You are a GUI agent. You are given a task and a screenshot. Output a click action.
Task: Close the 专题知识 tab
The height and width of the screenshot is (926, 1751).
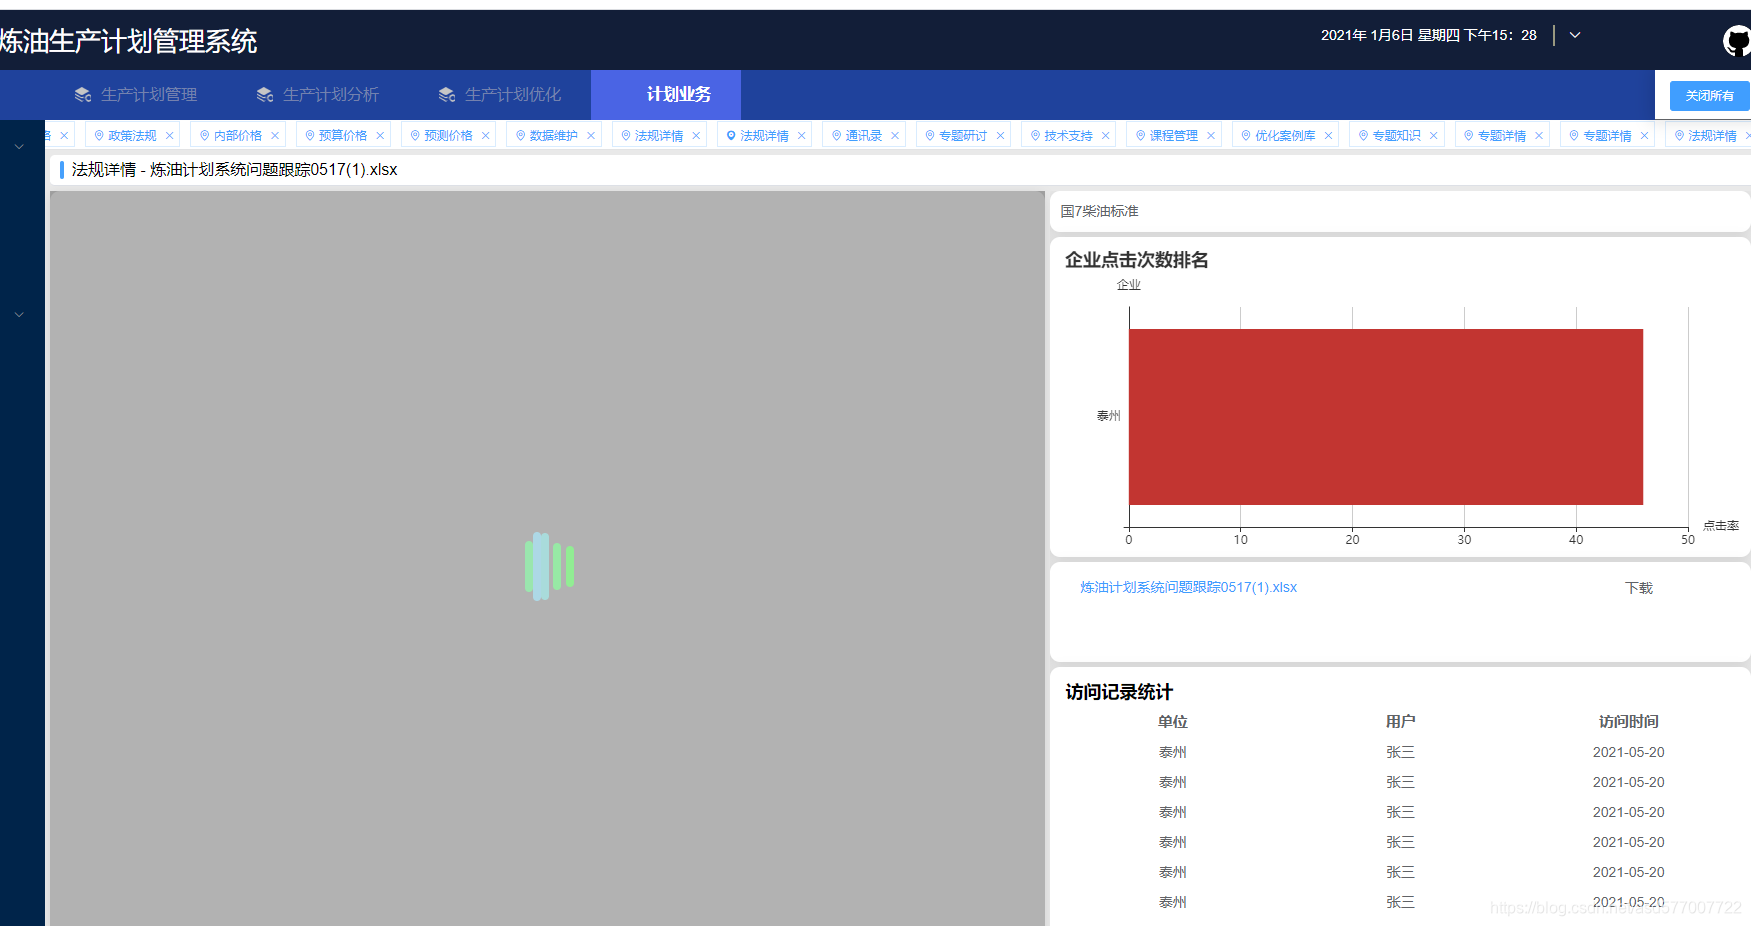tap(1434, 136)
